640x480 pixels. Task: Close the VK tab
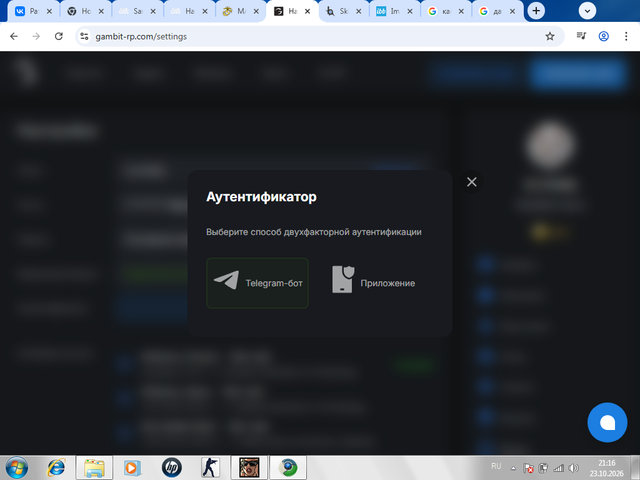click(49, 11)
